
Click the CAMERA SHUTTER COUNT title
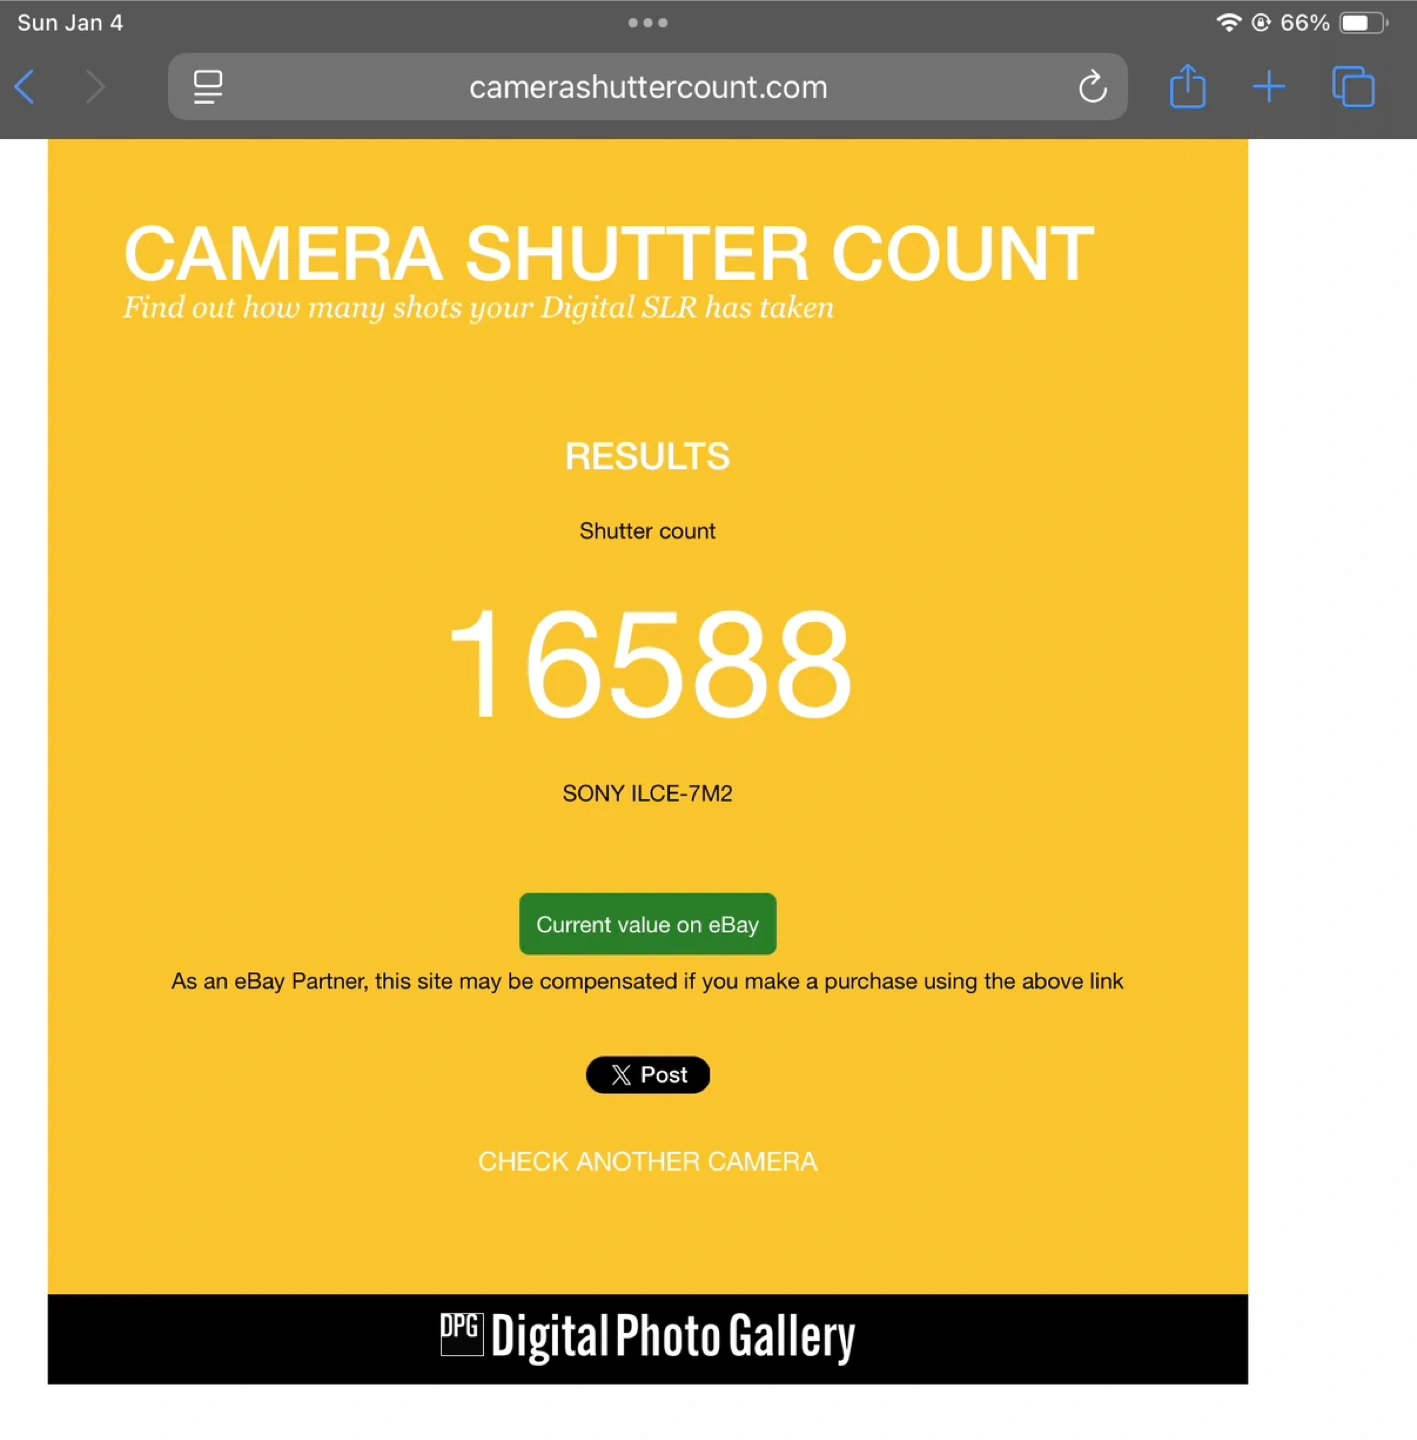(x=609, y=253)
